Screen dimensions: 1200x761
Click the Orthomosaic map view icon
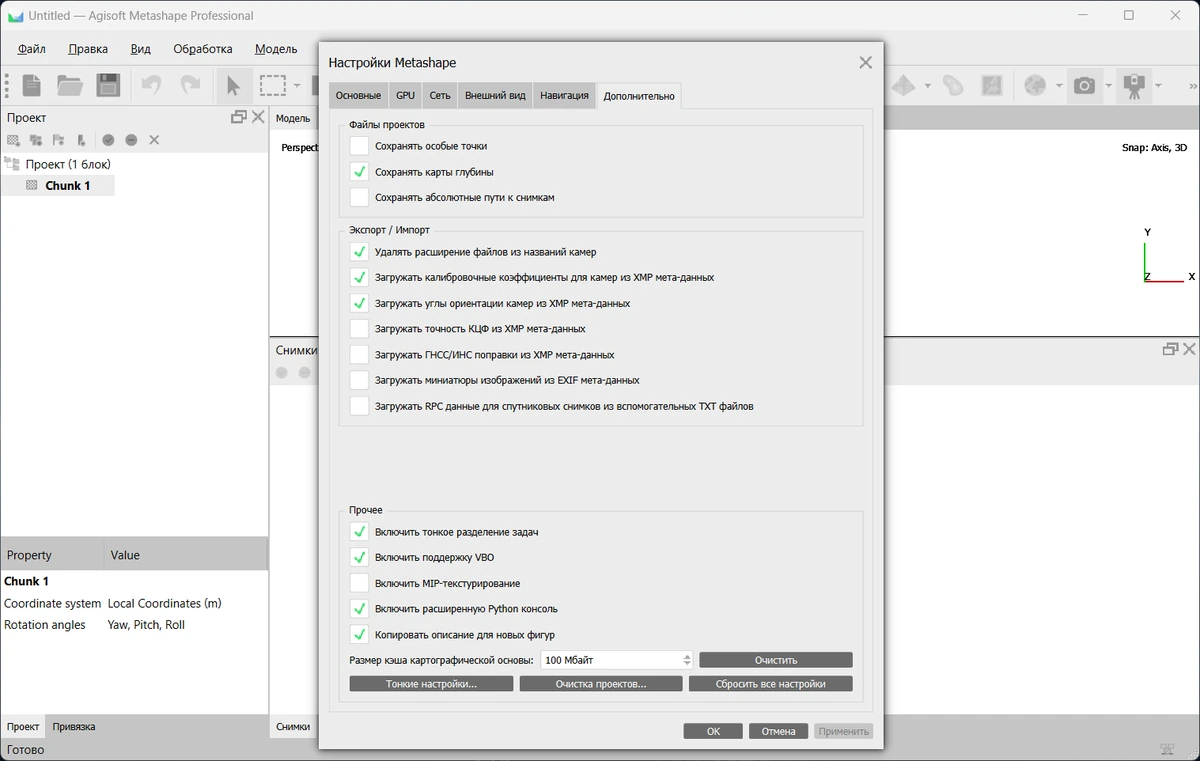coord(991,85)
